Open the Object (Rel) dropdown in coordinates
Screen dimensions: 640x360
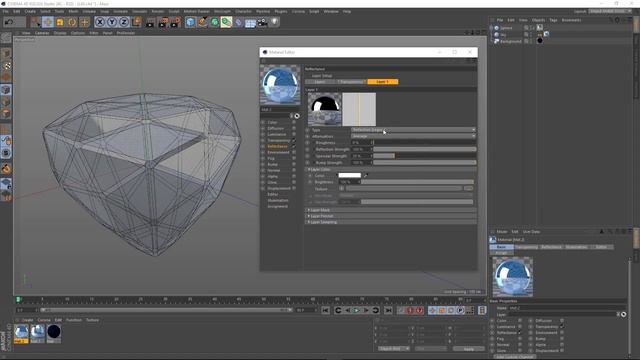point(393,349)
